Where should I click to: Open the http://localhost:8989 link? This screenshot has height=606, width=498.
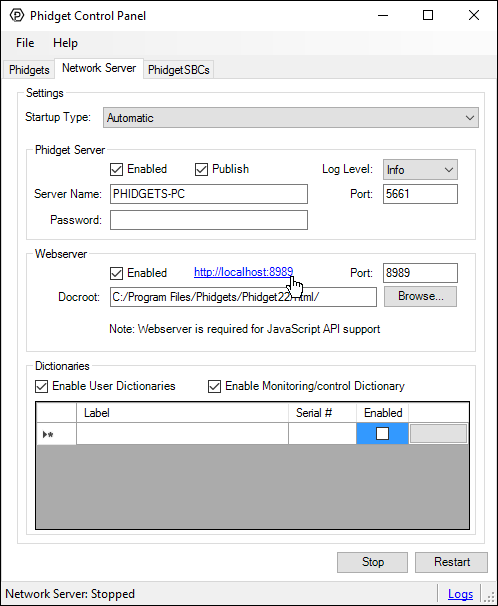[x=243, y=272]
